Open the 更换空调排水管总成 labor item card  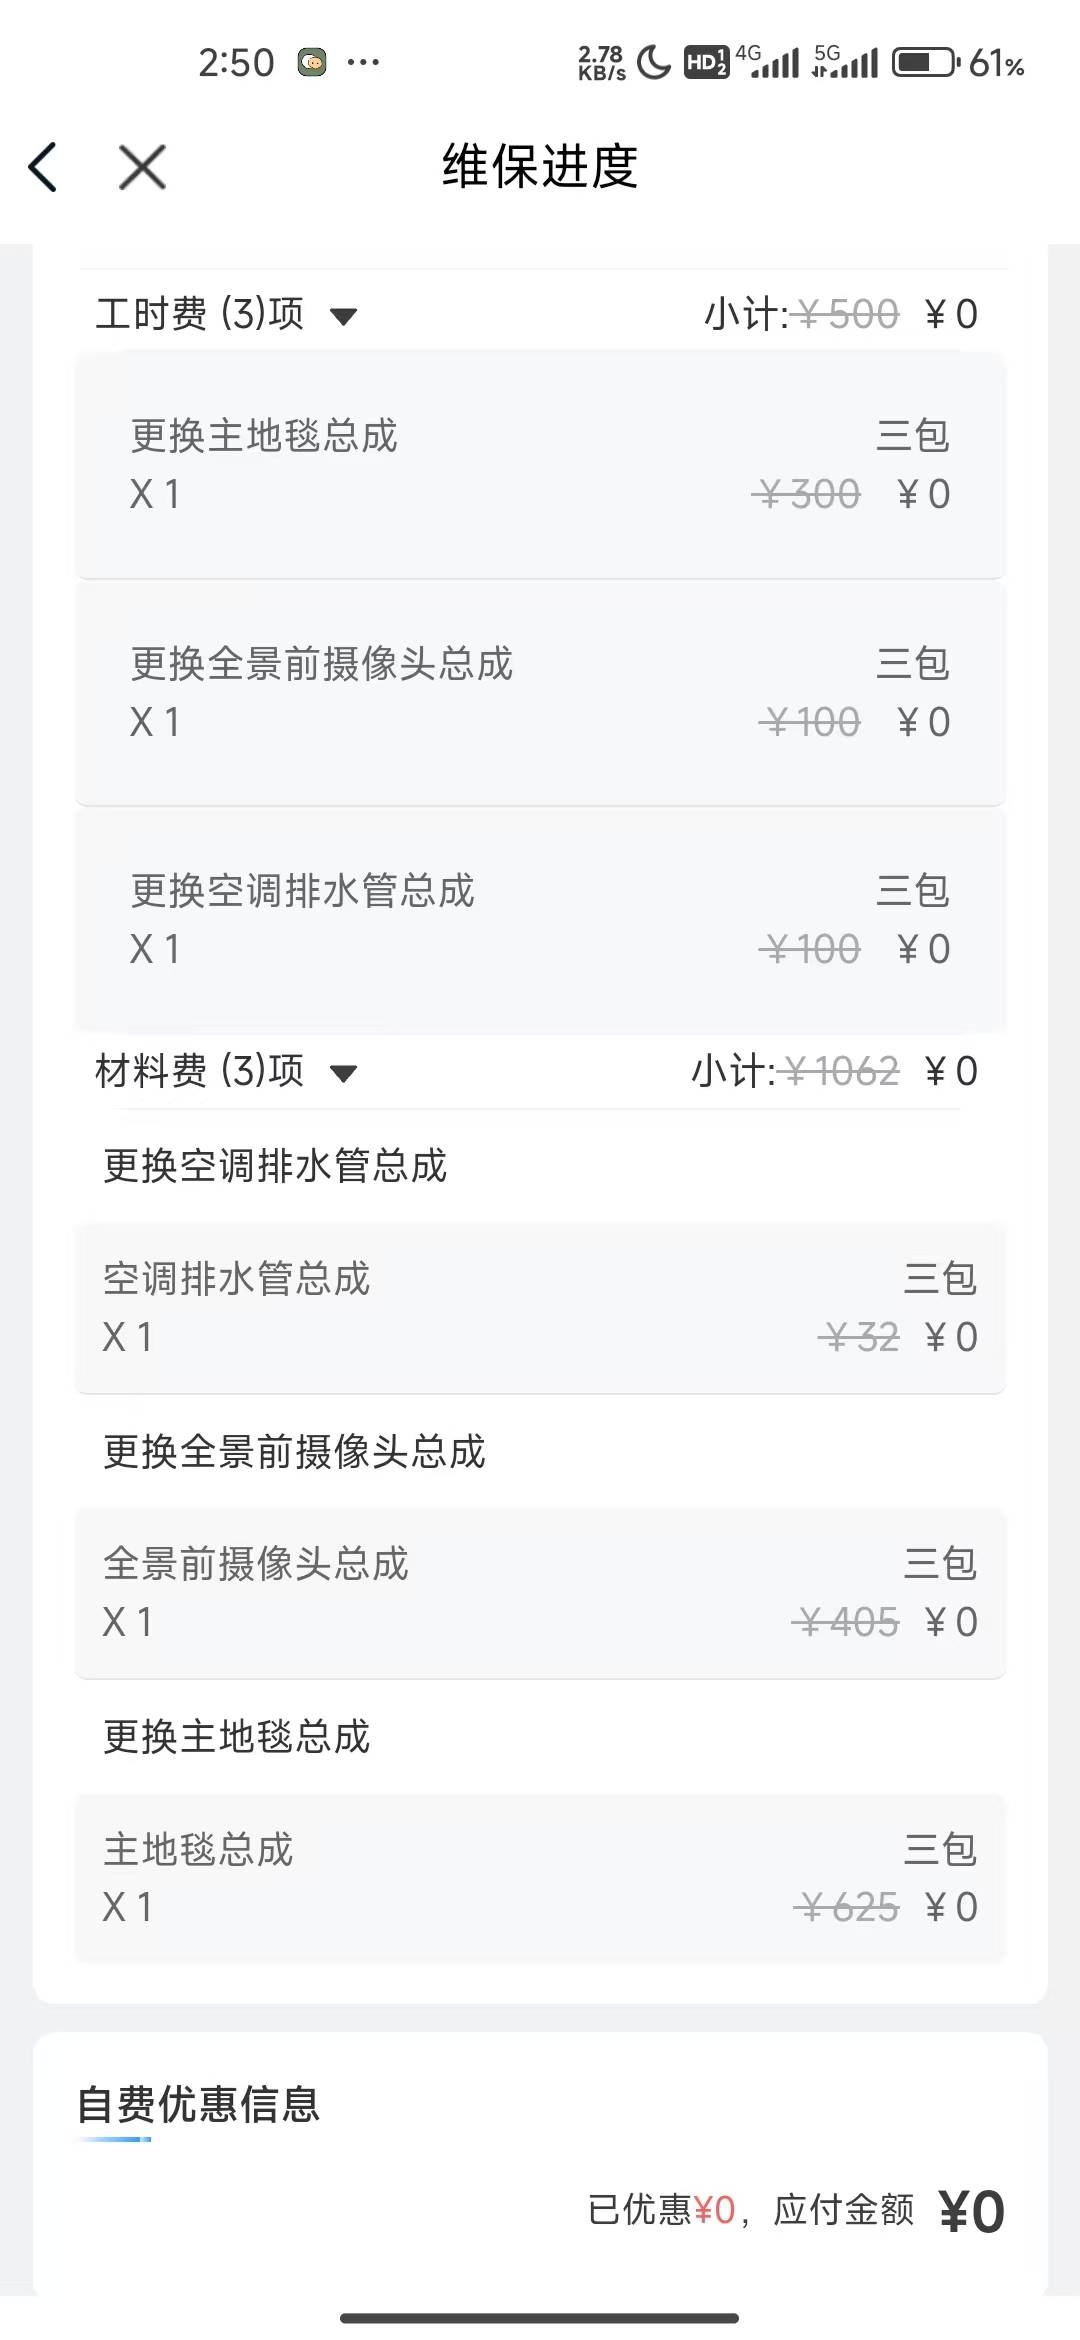[540, 920]
